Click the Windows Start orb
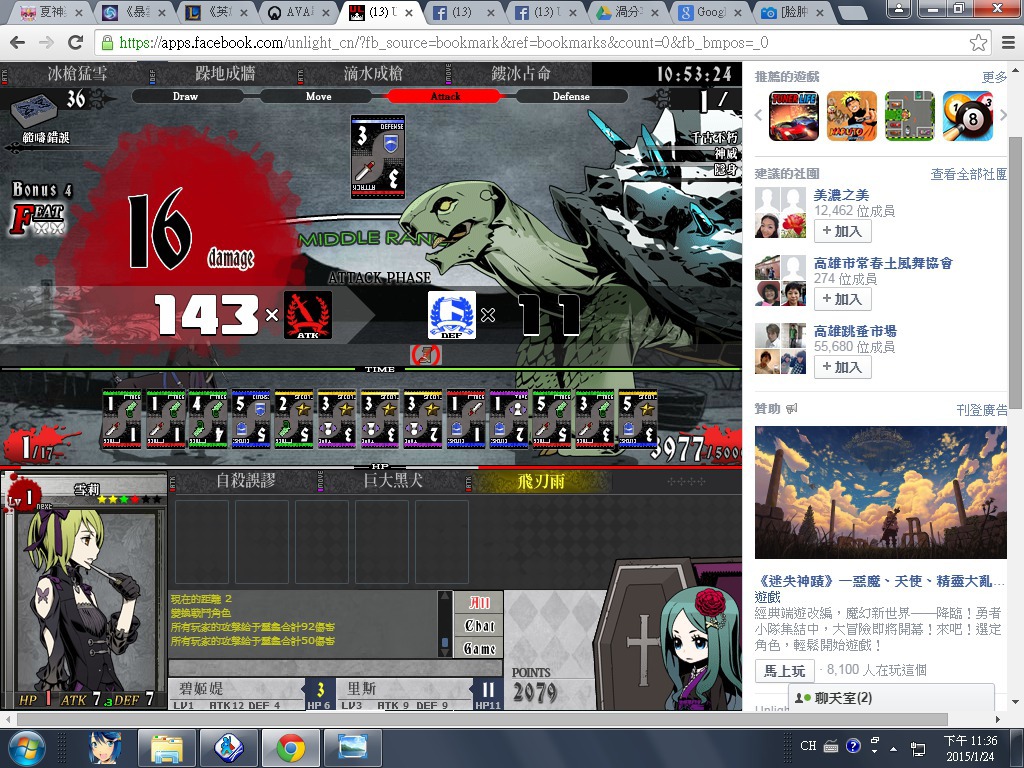The image size is (1024, 768). 26,748
